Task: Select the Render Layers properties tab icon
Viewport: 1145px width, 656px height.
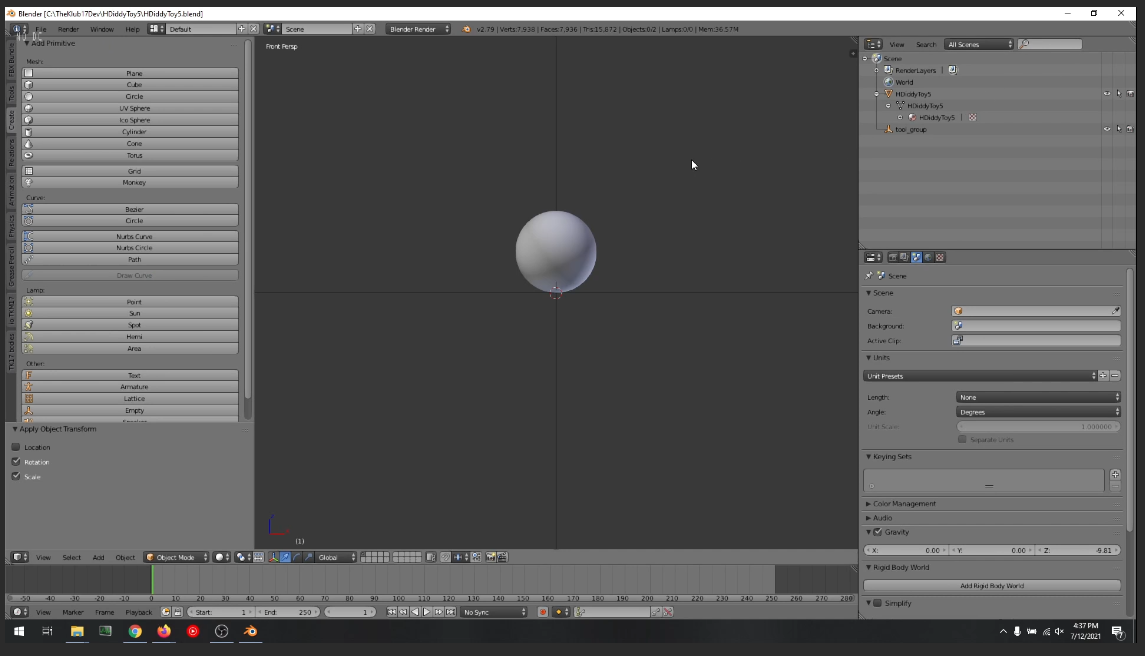Action: (904, 257)
